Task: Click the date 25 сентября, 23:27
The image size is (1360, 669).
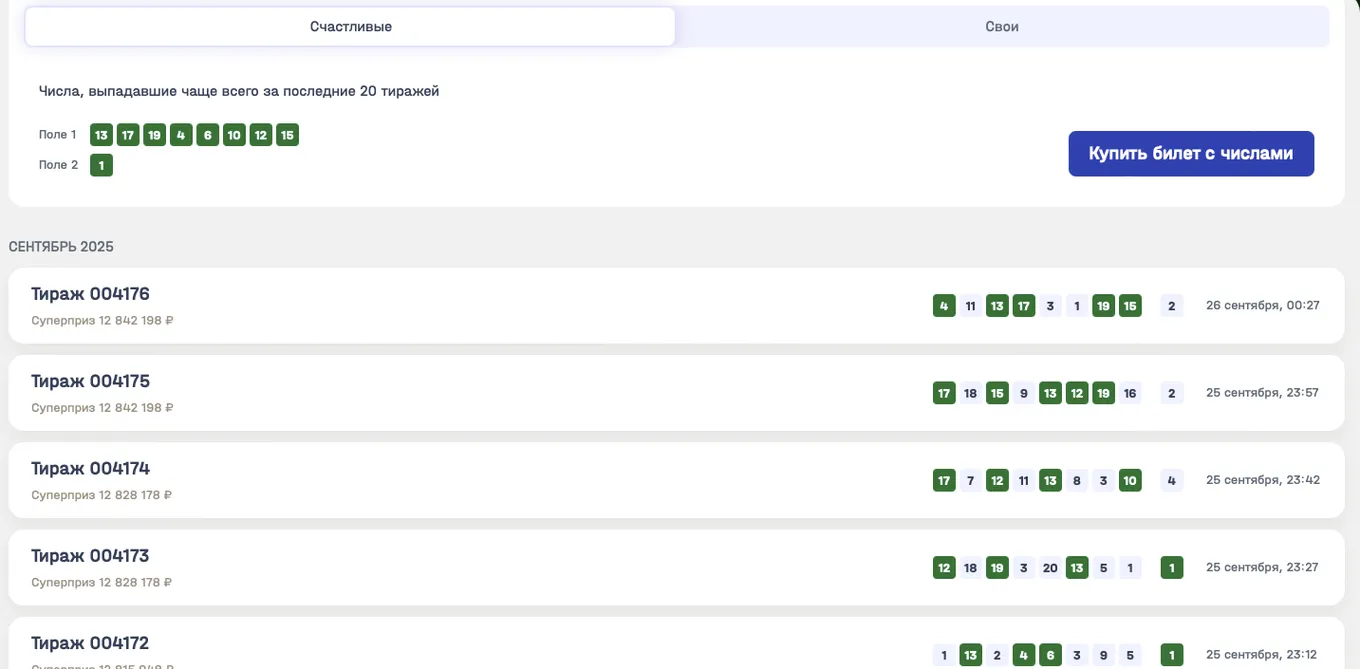Action: point(1263,567)
